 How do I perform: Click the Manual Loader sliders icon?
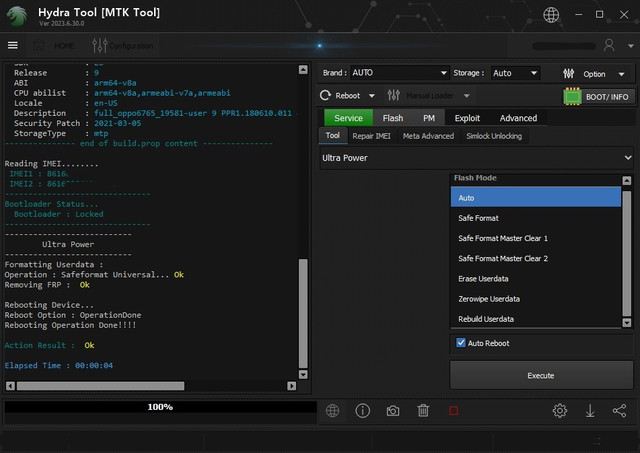[x=393, y=95]
